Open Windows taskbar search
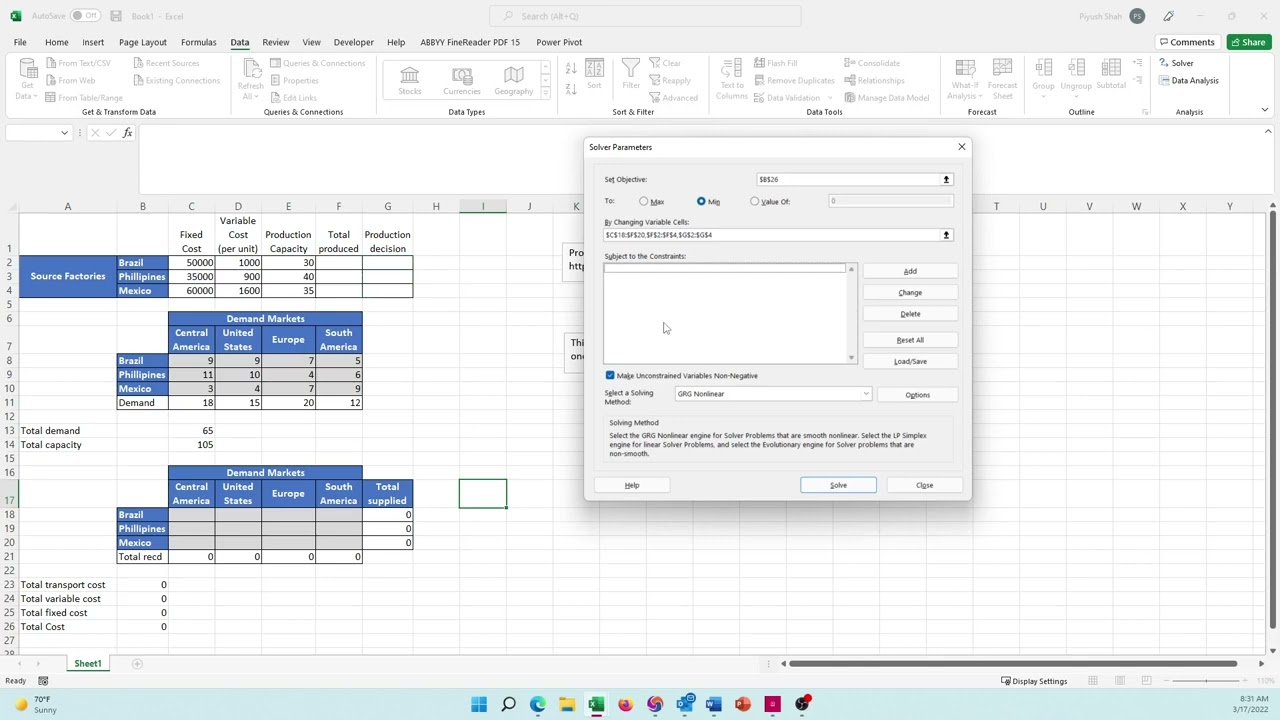Viewport: 1280px width, 720px height. (x=508, y=704)
